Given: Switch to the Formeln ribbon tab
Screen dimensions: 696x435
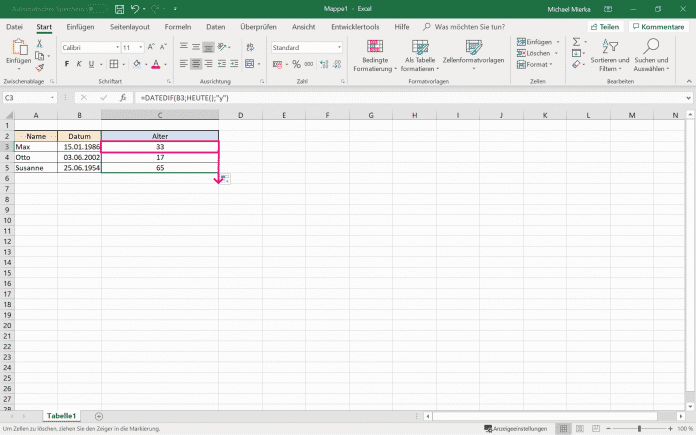Looking at the screenshot, I should point(178,26).
